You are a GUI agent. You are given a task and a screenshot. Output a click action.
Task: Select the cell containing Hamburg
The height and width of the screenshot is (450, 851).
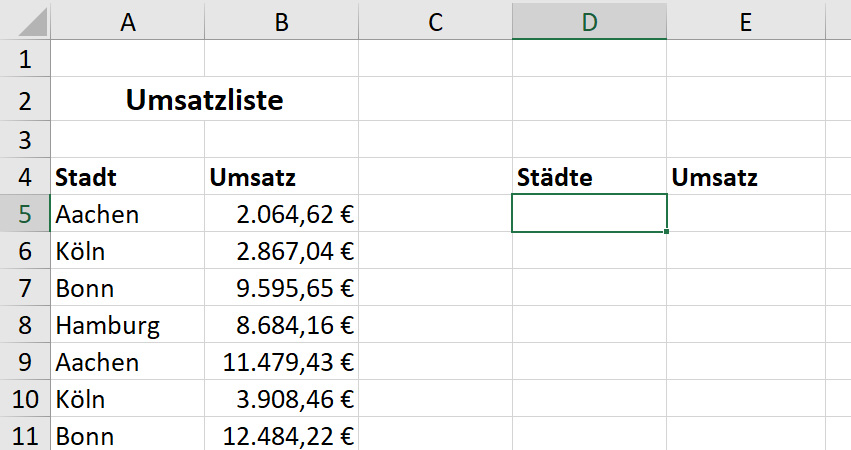coord(128,324)
